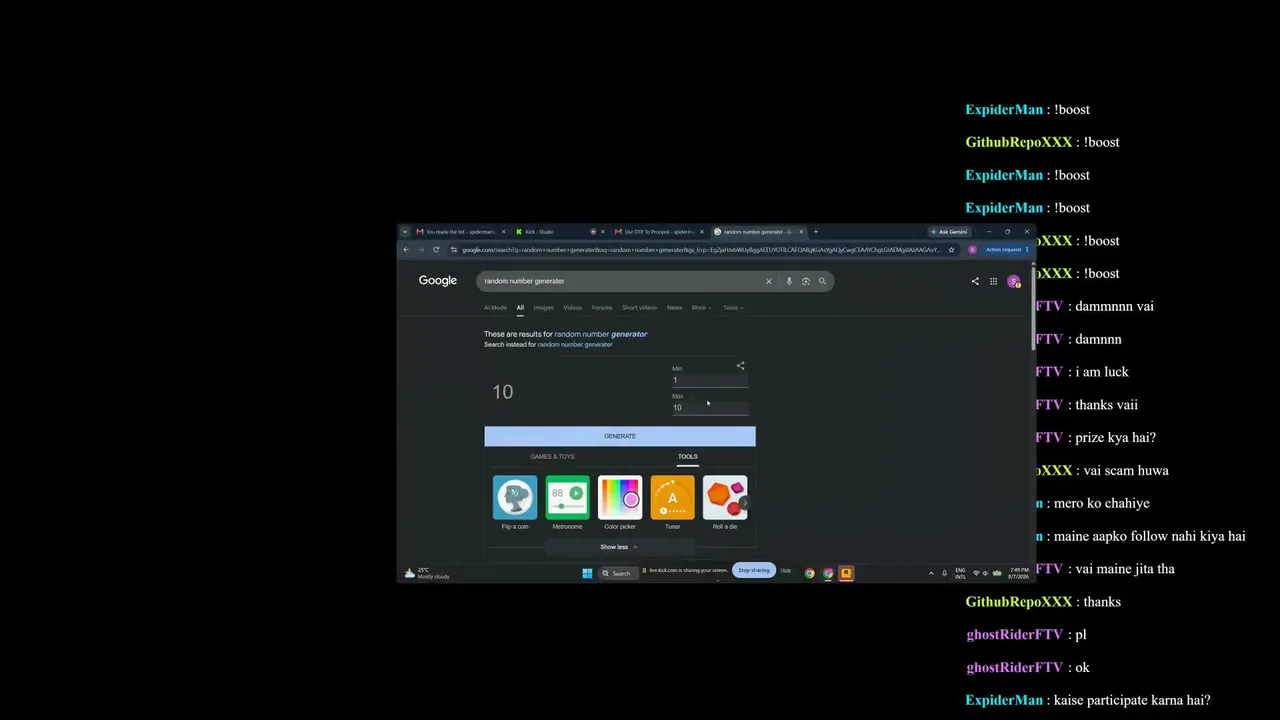Select the Videos search filter

coord(572,308)
